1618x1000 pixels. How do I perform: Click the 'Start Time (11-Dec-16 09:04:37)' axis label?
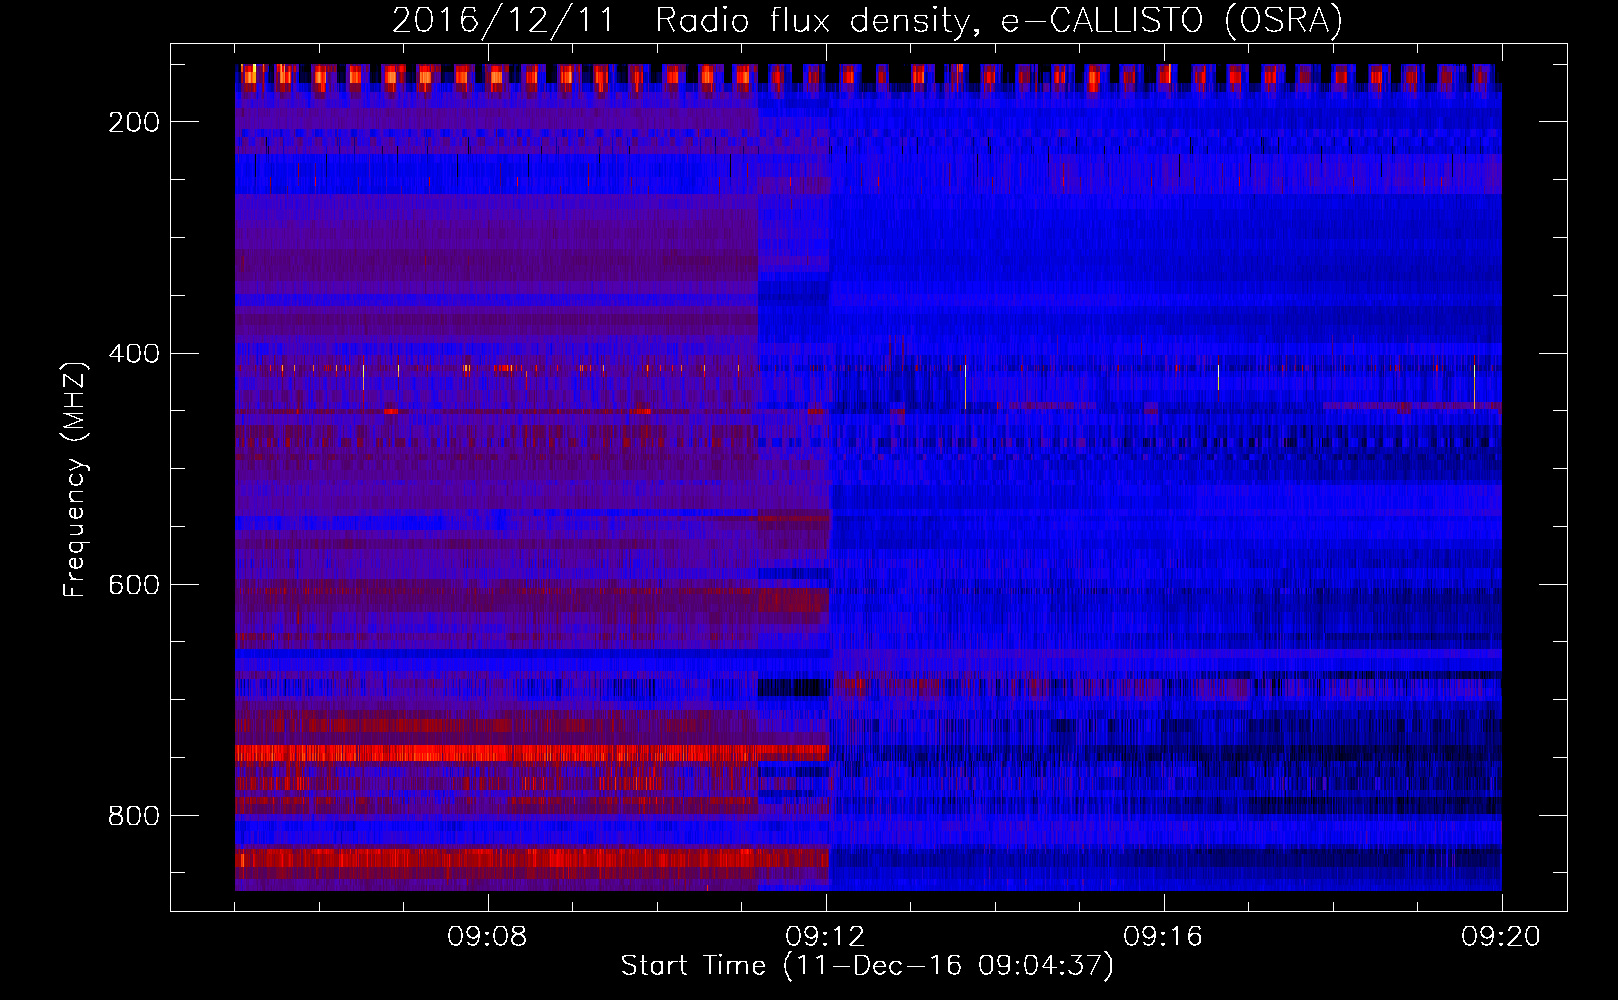click(x=867, y=966)
